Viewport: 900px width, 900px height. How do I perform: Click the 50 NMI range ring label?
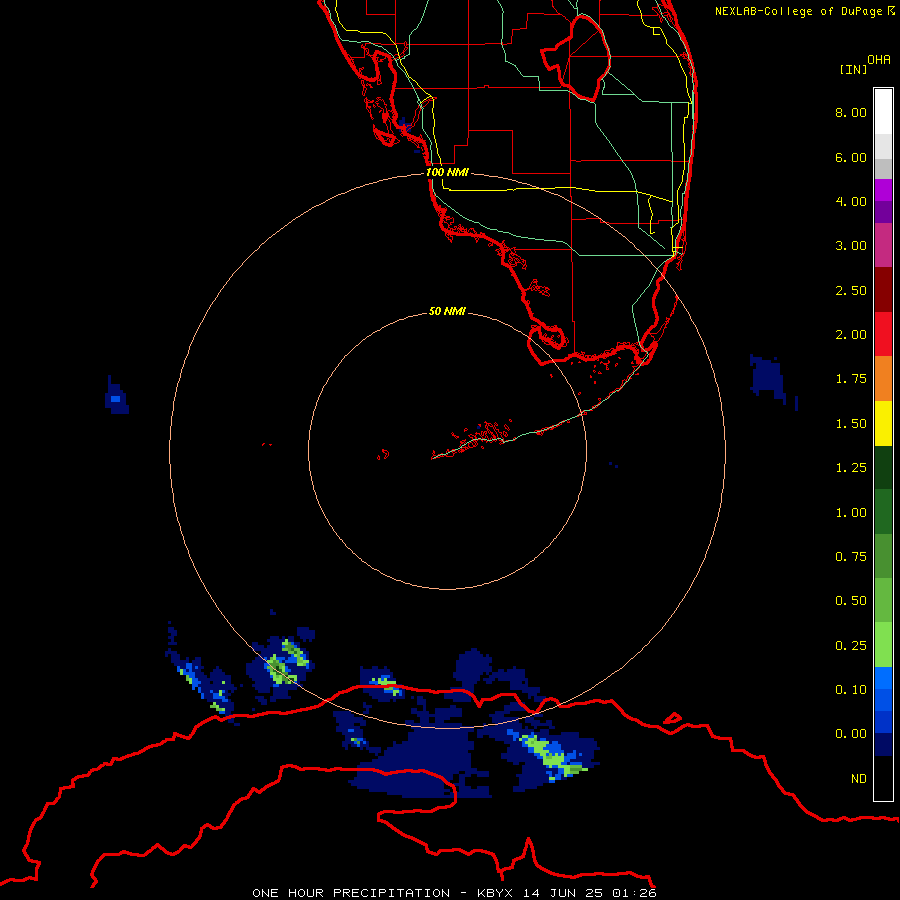447,311
